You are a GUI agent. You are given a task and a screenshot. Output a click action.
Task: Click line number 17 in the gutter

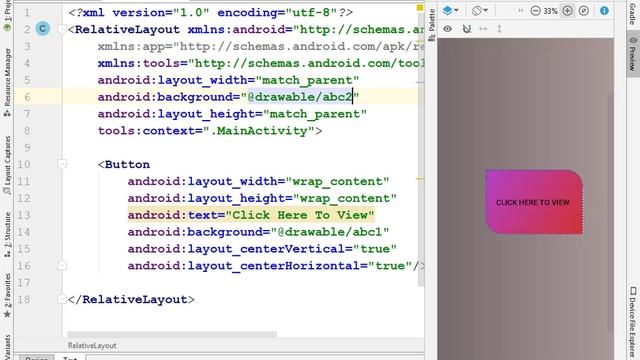click(23, 282)
